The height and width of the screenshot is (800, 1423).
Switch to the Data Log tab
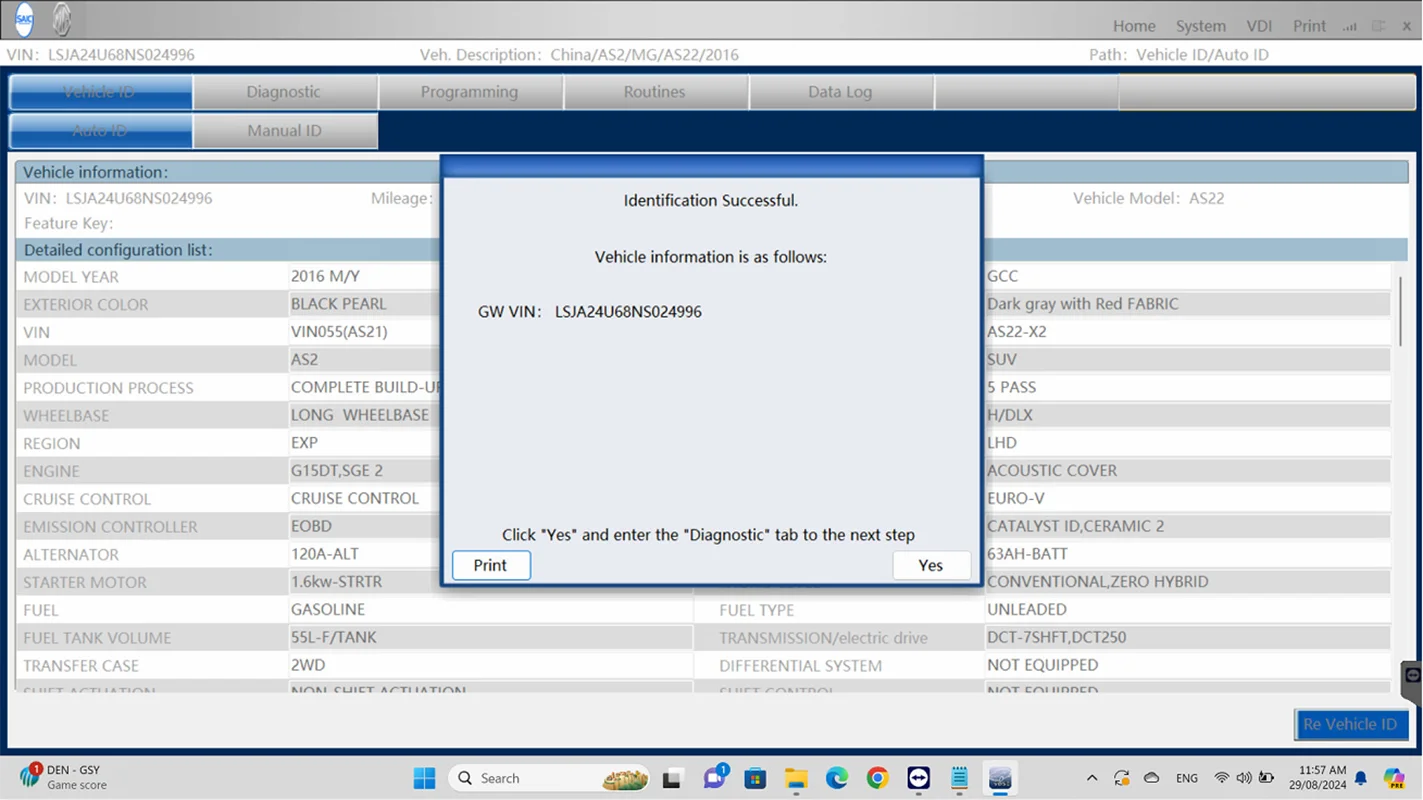coord(840,92)
